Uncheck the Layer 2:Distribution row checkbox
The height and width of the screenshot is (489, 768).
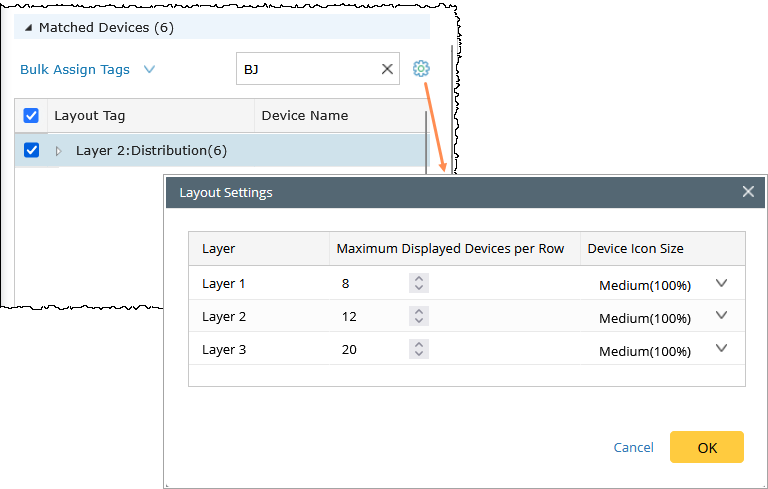(x=31, y=150)
